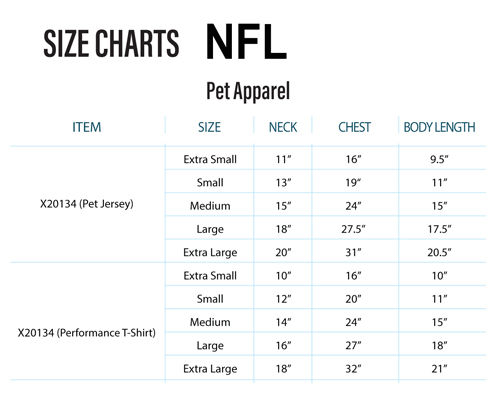Image resolution: width=500 pixels, height=398 pixels.
Task: Click the CHEST column header
Action: (354, 127)
